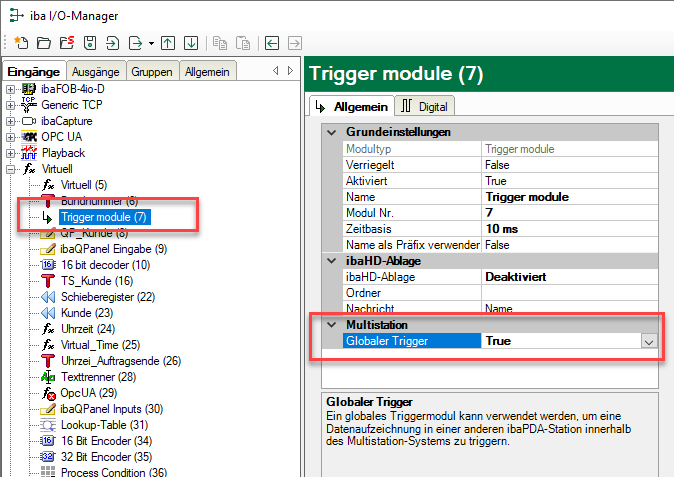Select the 16 bit decoder (10) module

[104, 265]
